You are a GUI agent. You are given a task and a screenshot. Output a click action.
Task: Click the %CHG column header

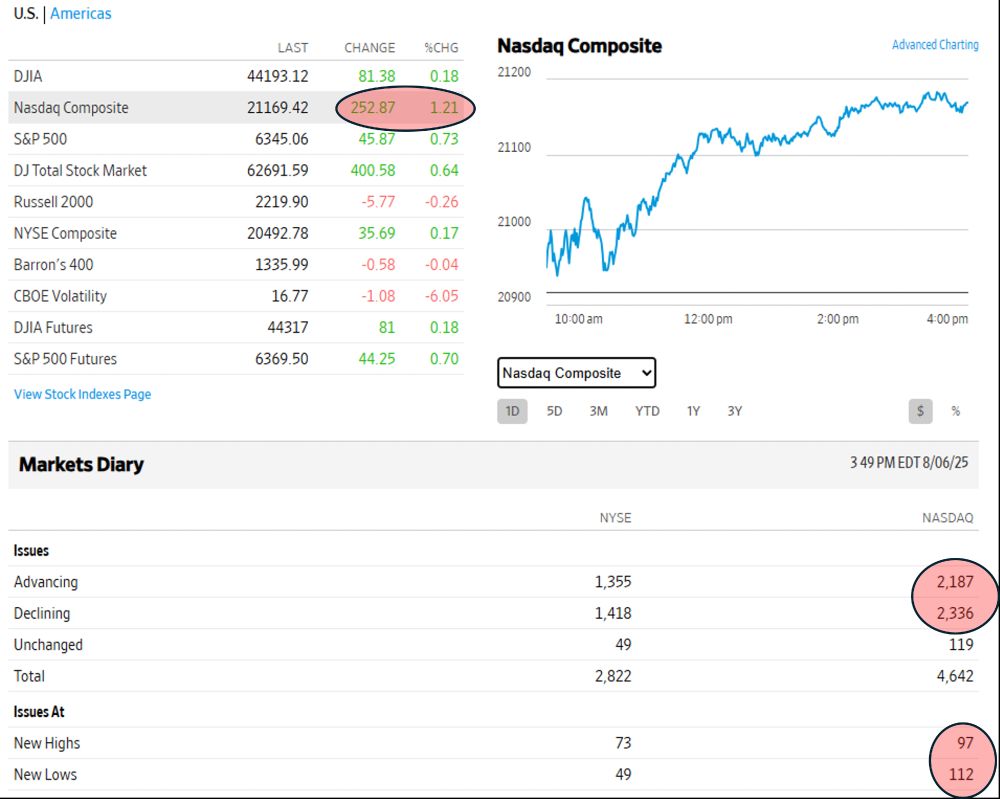(441, 48)
